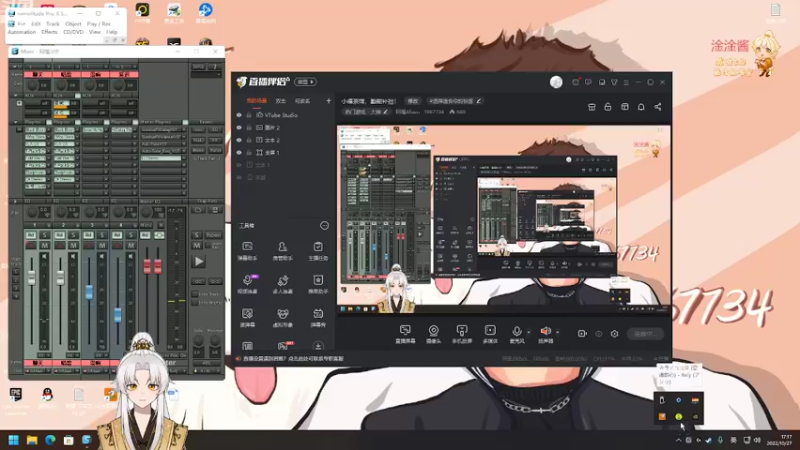Open the user avatar in the live app title bar
This screenshot has width=800, height=450.
click(556, 82)
